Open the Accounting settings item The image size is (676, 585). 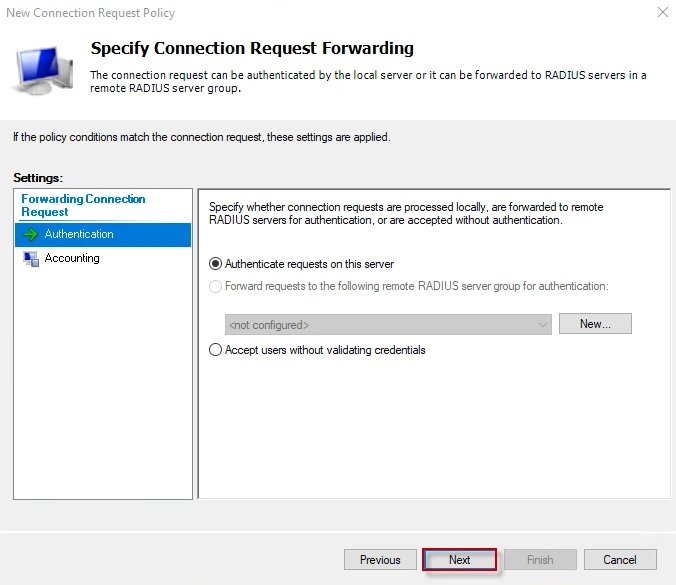(x=72, y=258)
